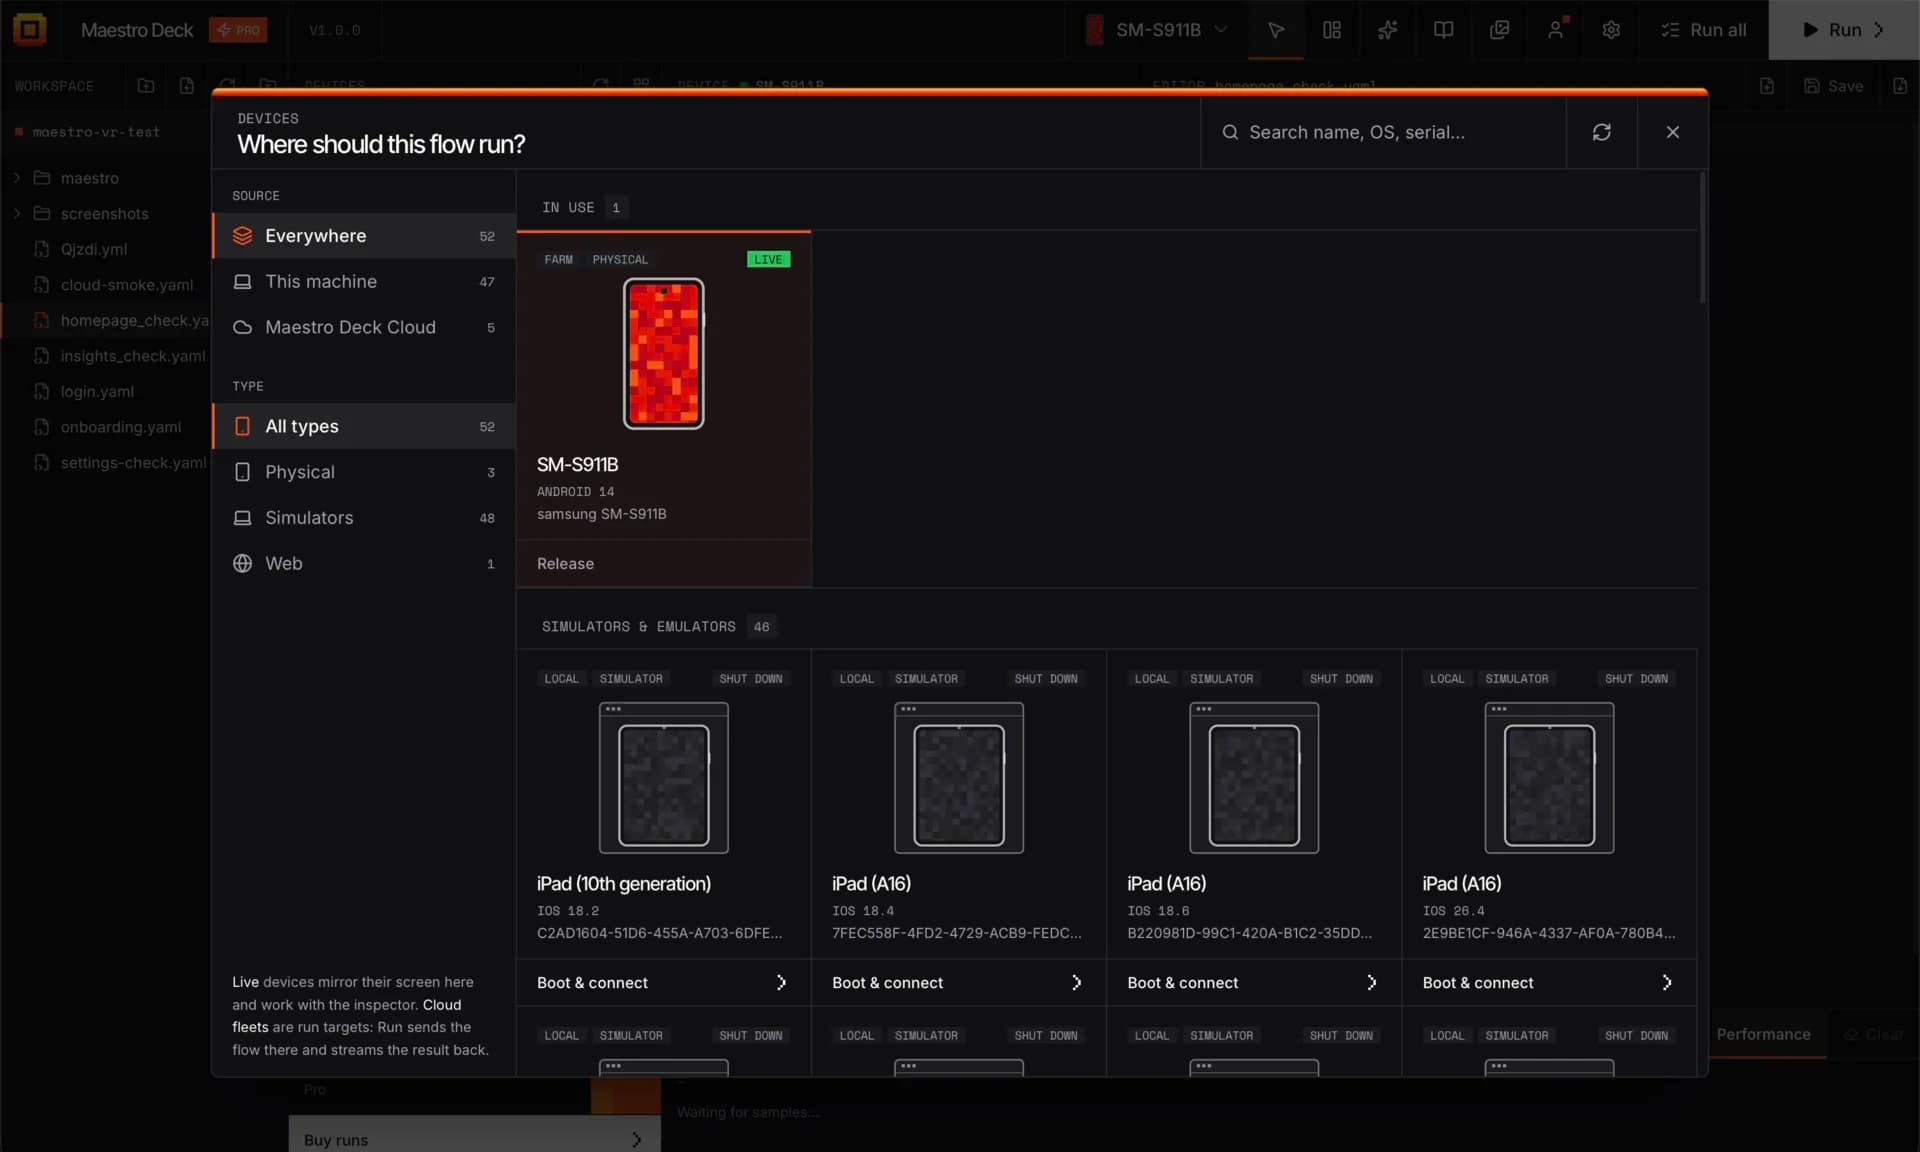Click the search name, OS, serial field

point(1383,132)
